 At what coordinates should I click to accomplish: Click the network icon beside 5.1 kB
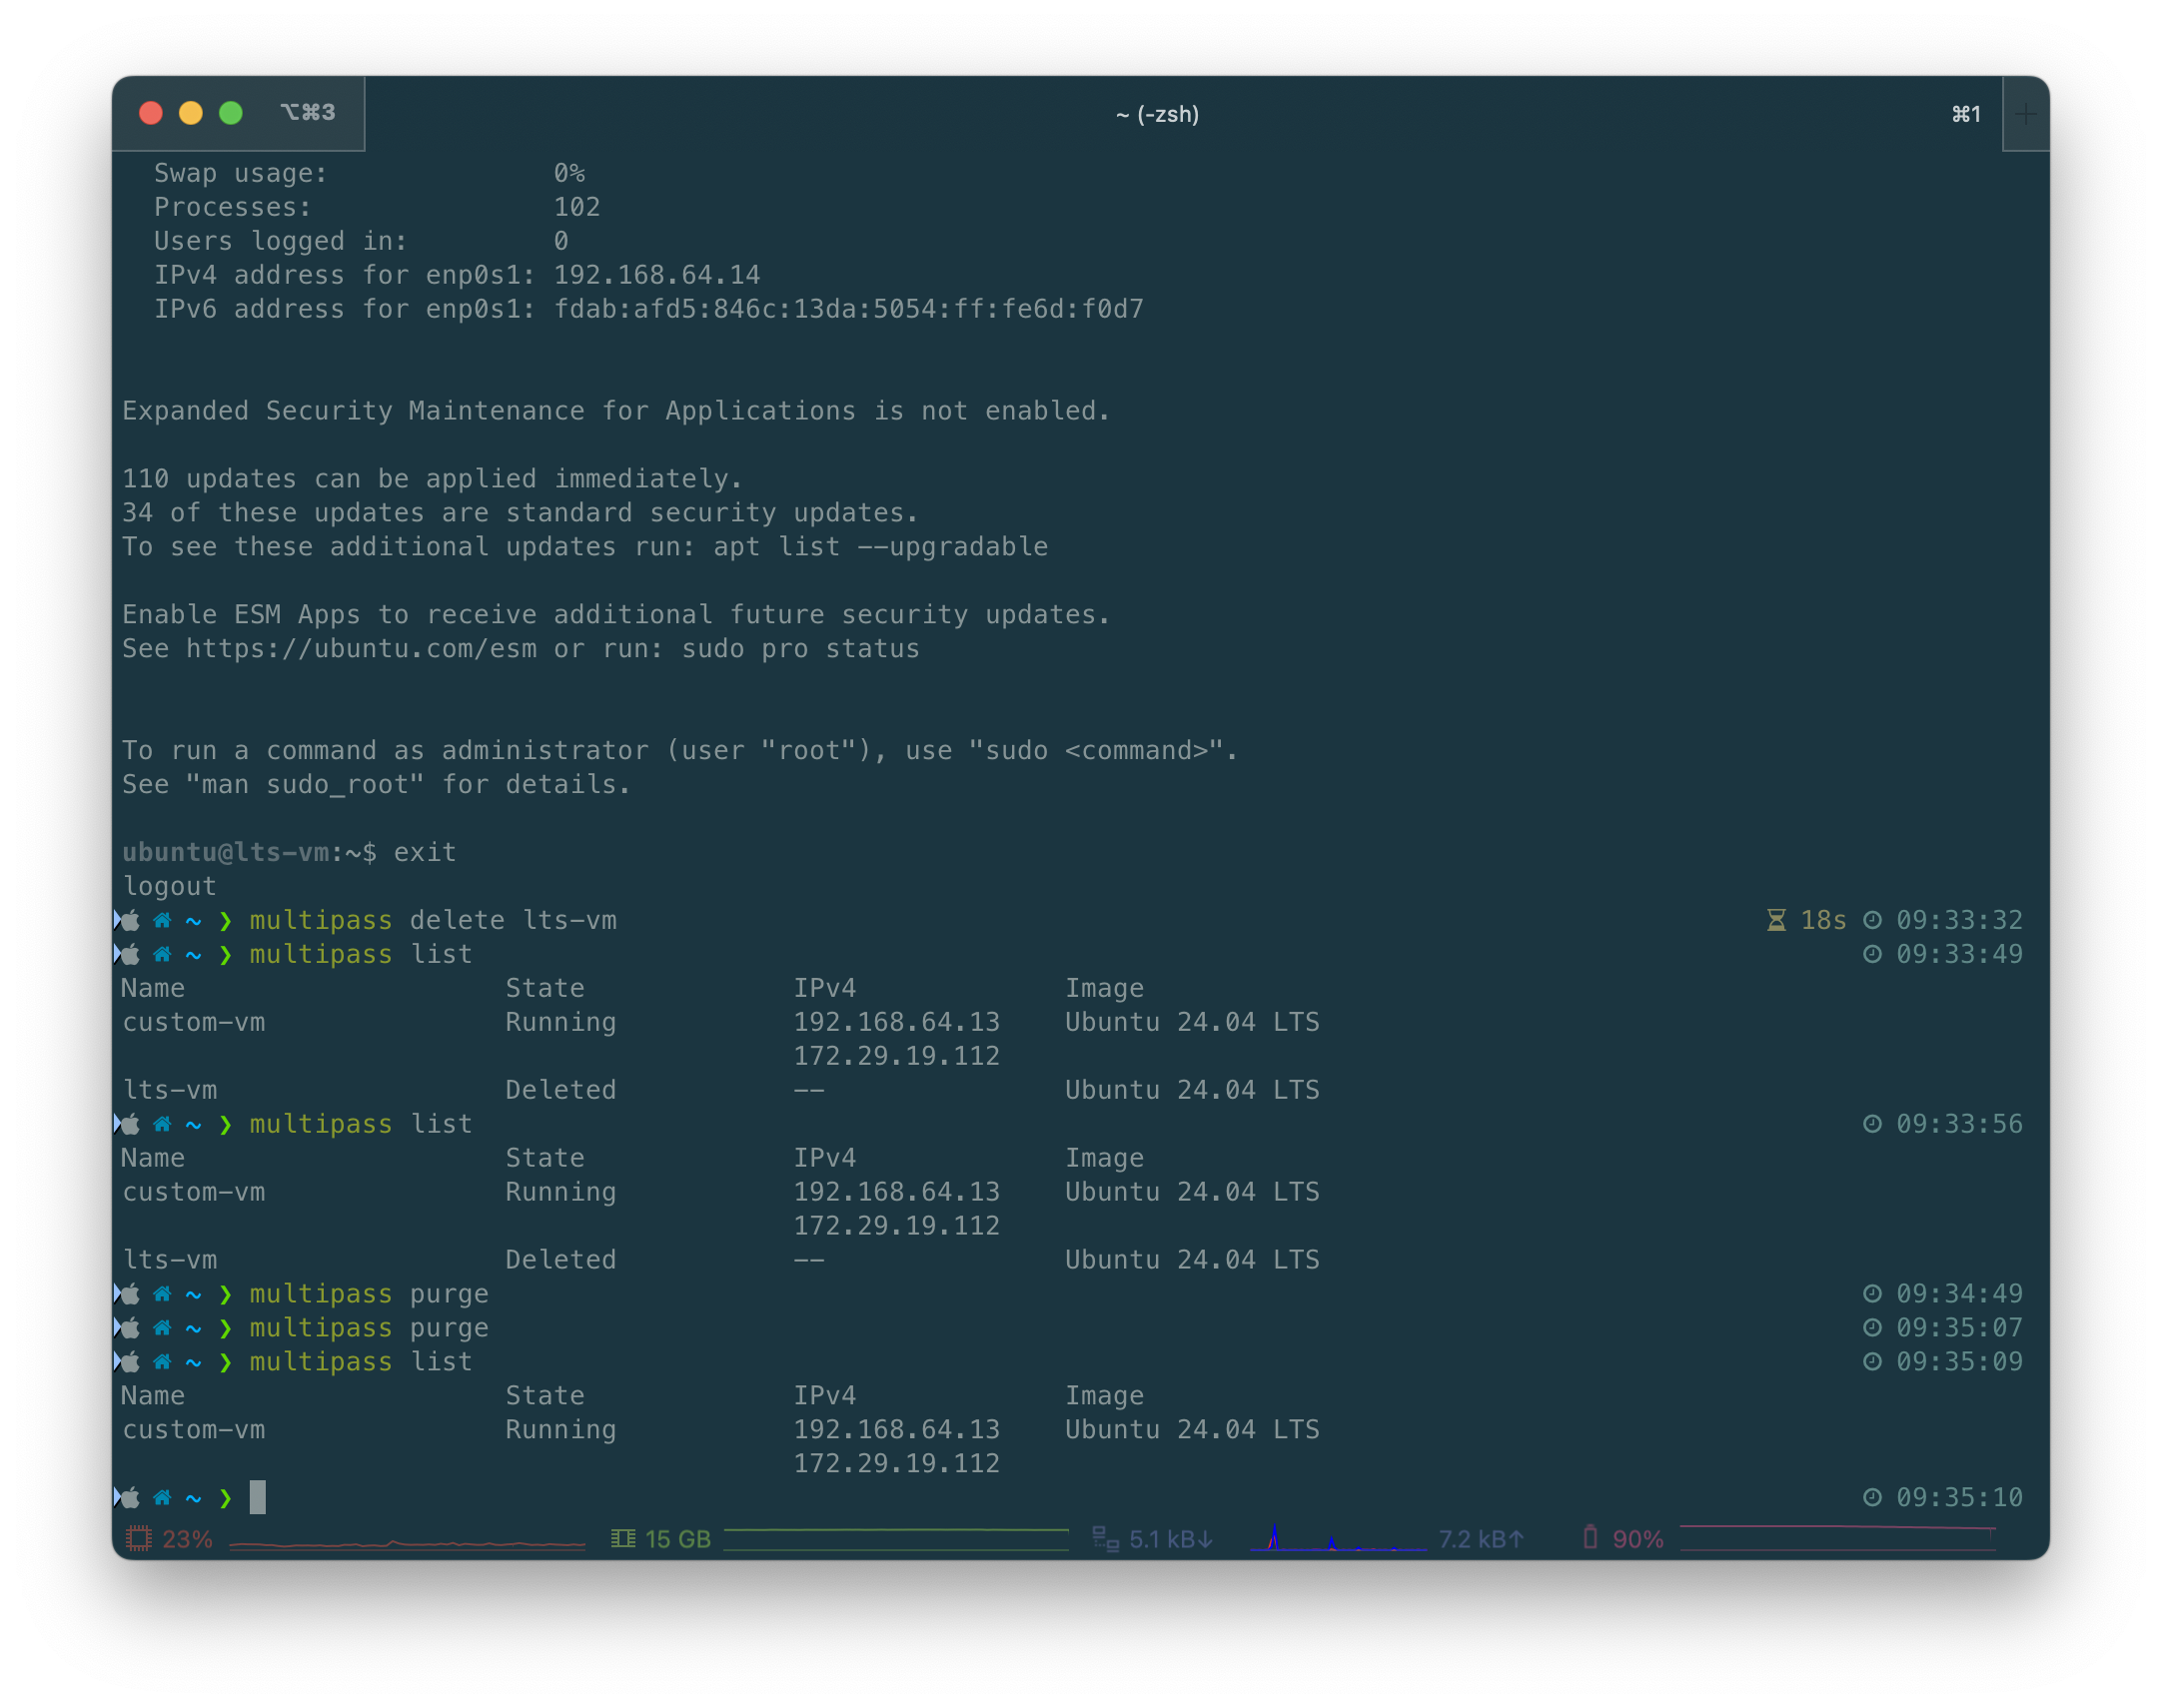(x=1105, y=1538)
